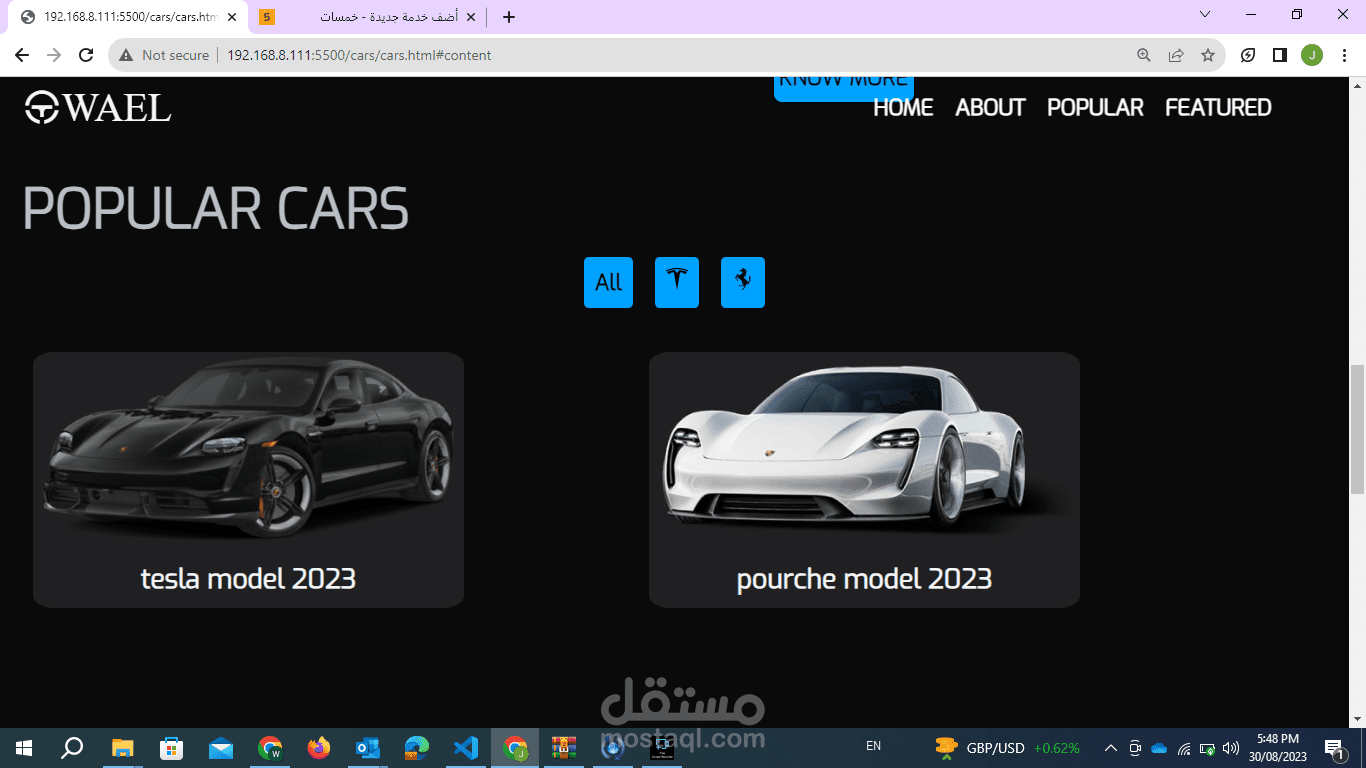Click the Not secure site info indicator
Image resolution: width=1366 pixels, height=768 pixels.
coord(164,55)
